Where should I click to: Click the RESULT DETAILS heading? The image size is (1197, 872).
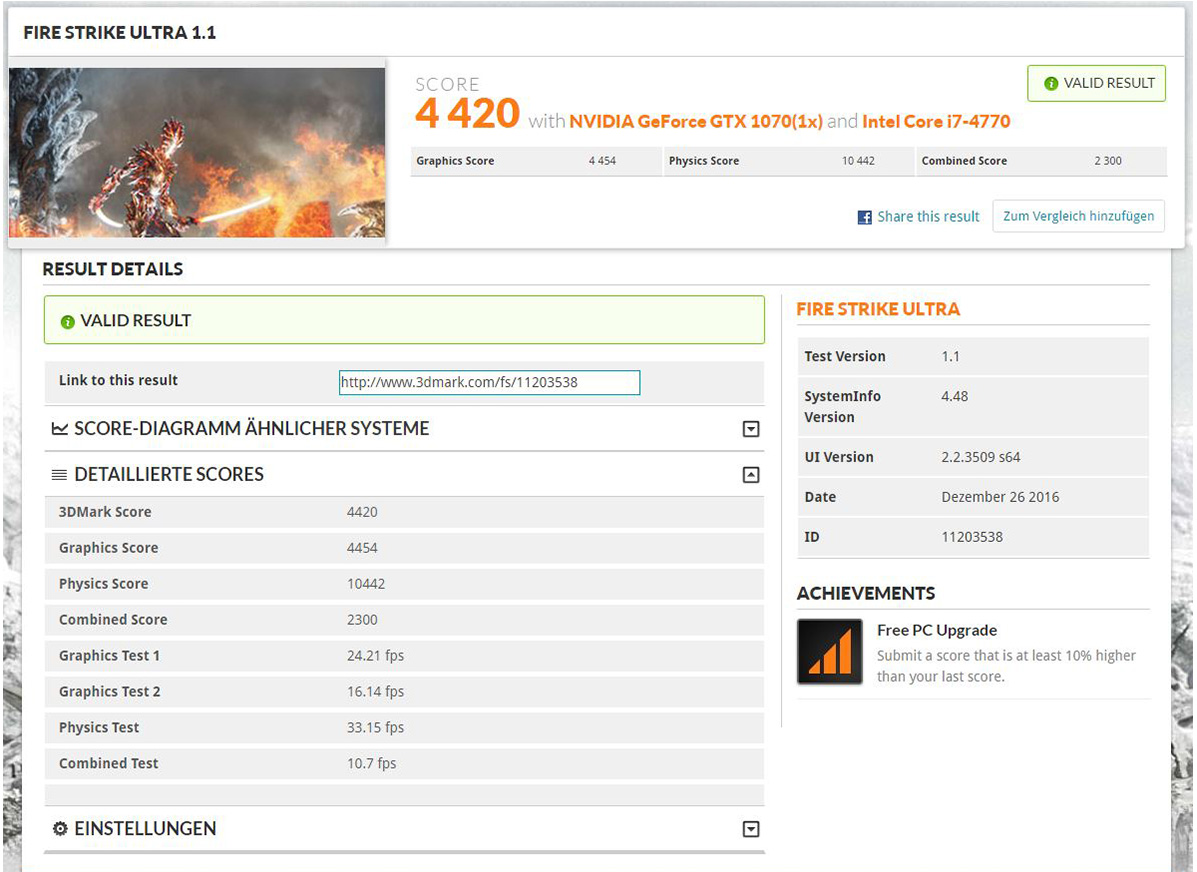click(x=113, y=270)
